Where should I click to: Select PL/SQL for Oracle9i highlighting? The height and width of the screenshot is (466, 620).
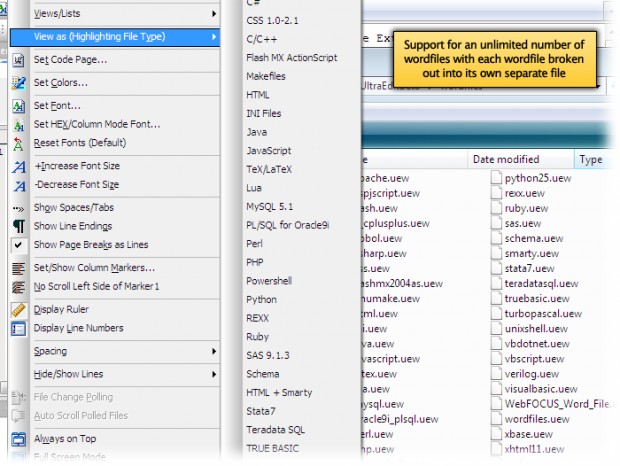click(x=287, y=225)
